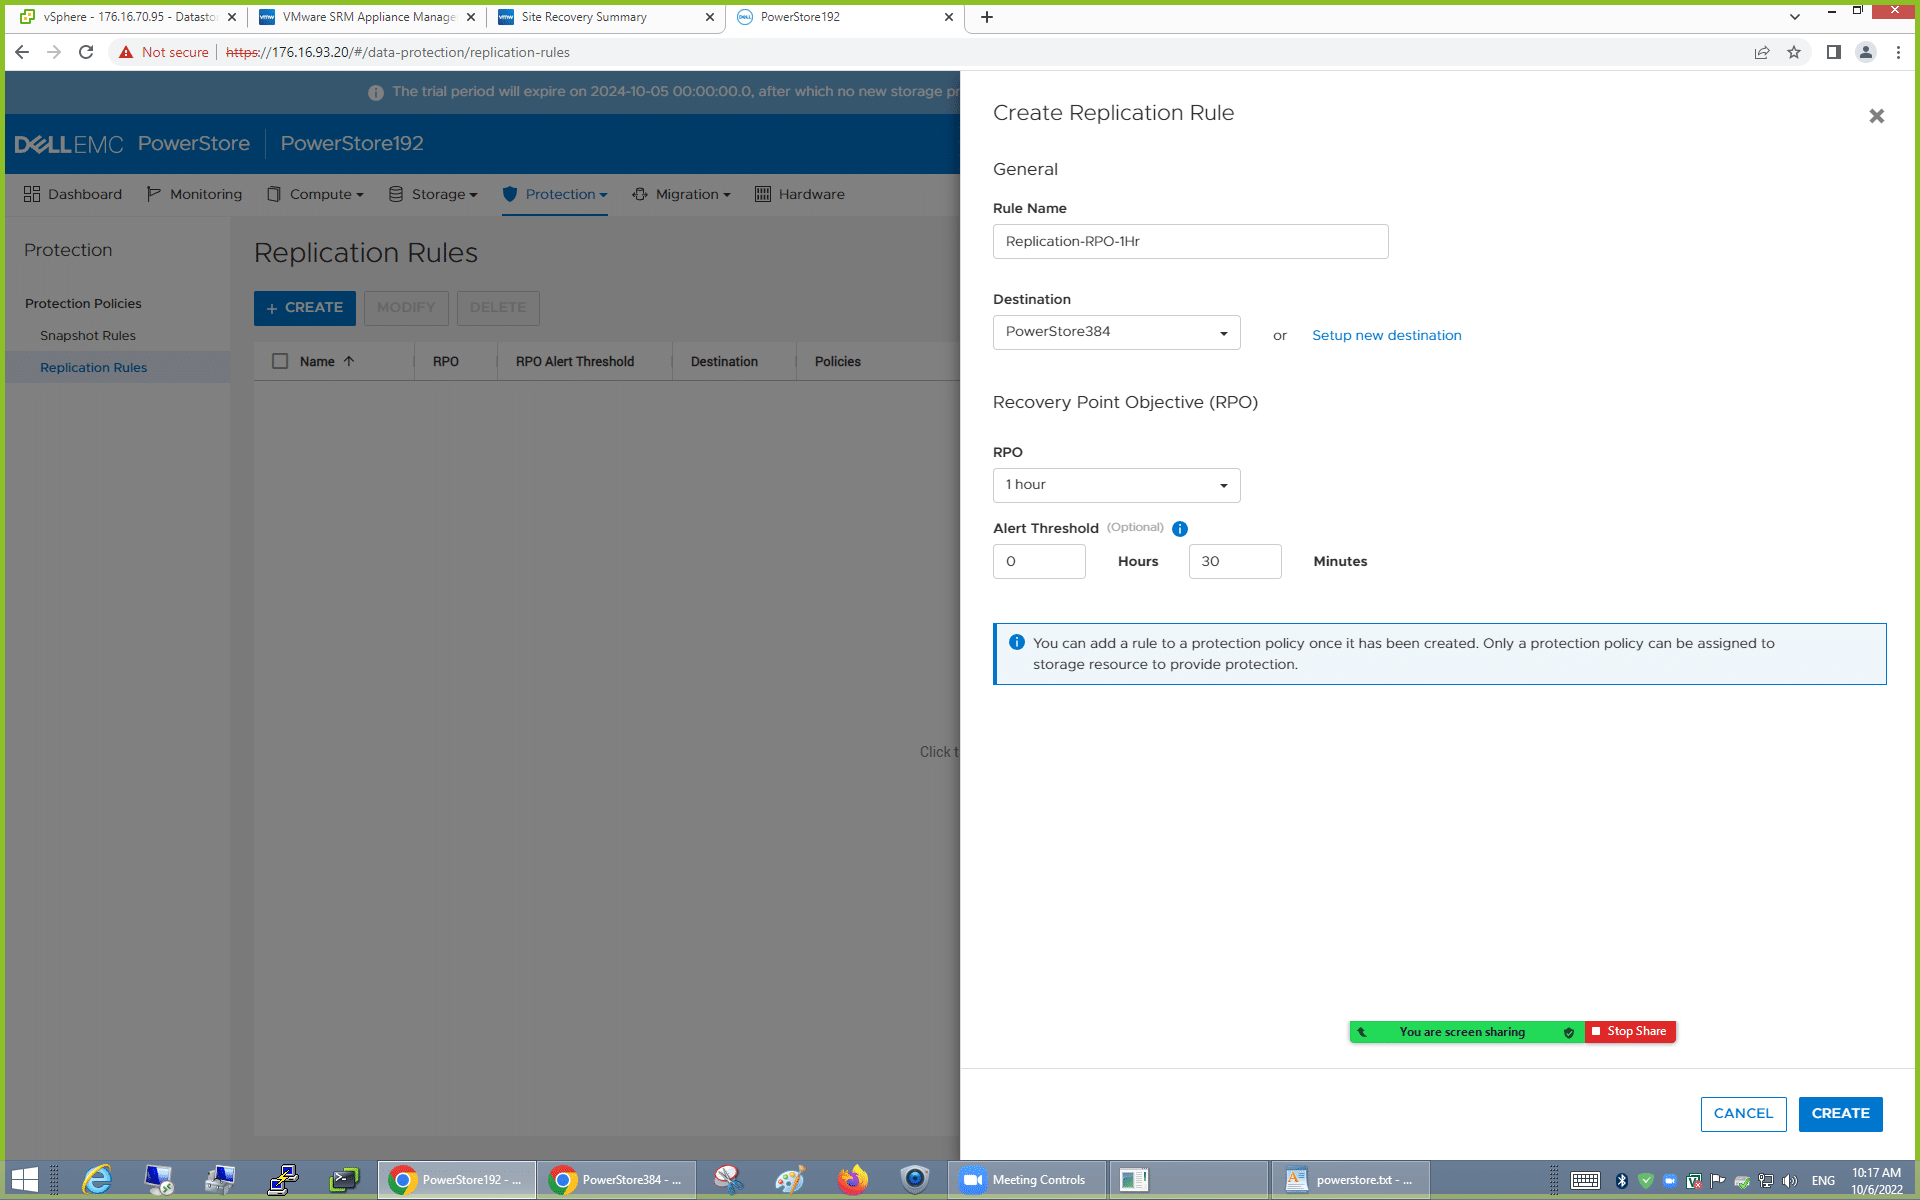Close the Site Recovery Summary tab
Image resolution: width=1920 pixels, height=1200 pixels.
pyautogui.click(x=710, y=17)
